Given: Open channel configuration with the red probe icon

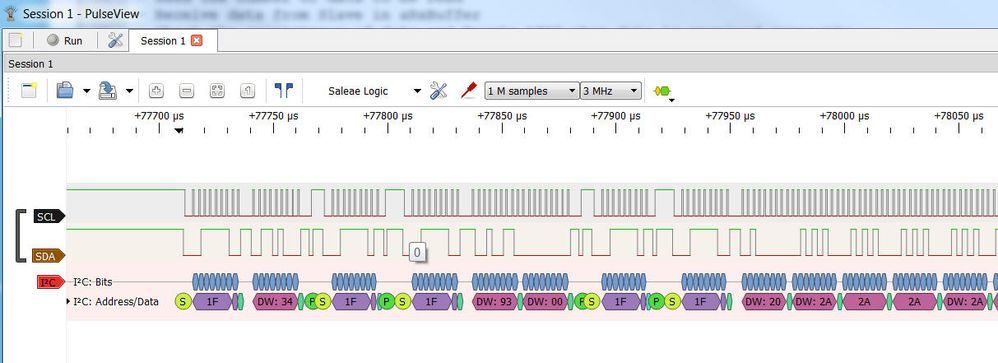Looking at the screenshot, I should [468, 90].
